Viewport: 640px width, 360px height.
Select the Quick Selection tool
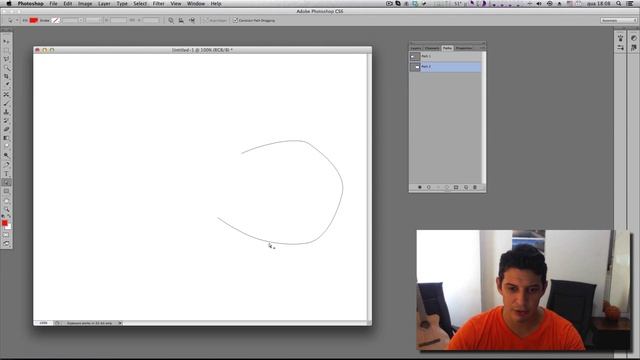click(x=6, y=68)
